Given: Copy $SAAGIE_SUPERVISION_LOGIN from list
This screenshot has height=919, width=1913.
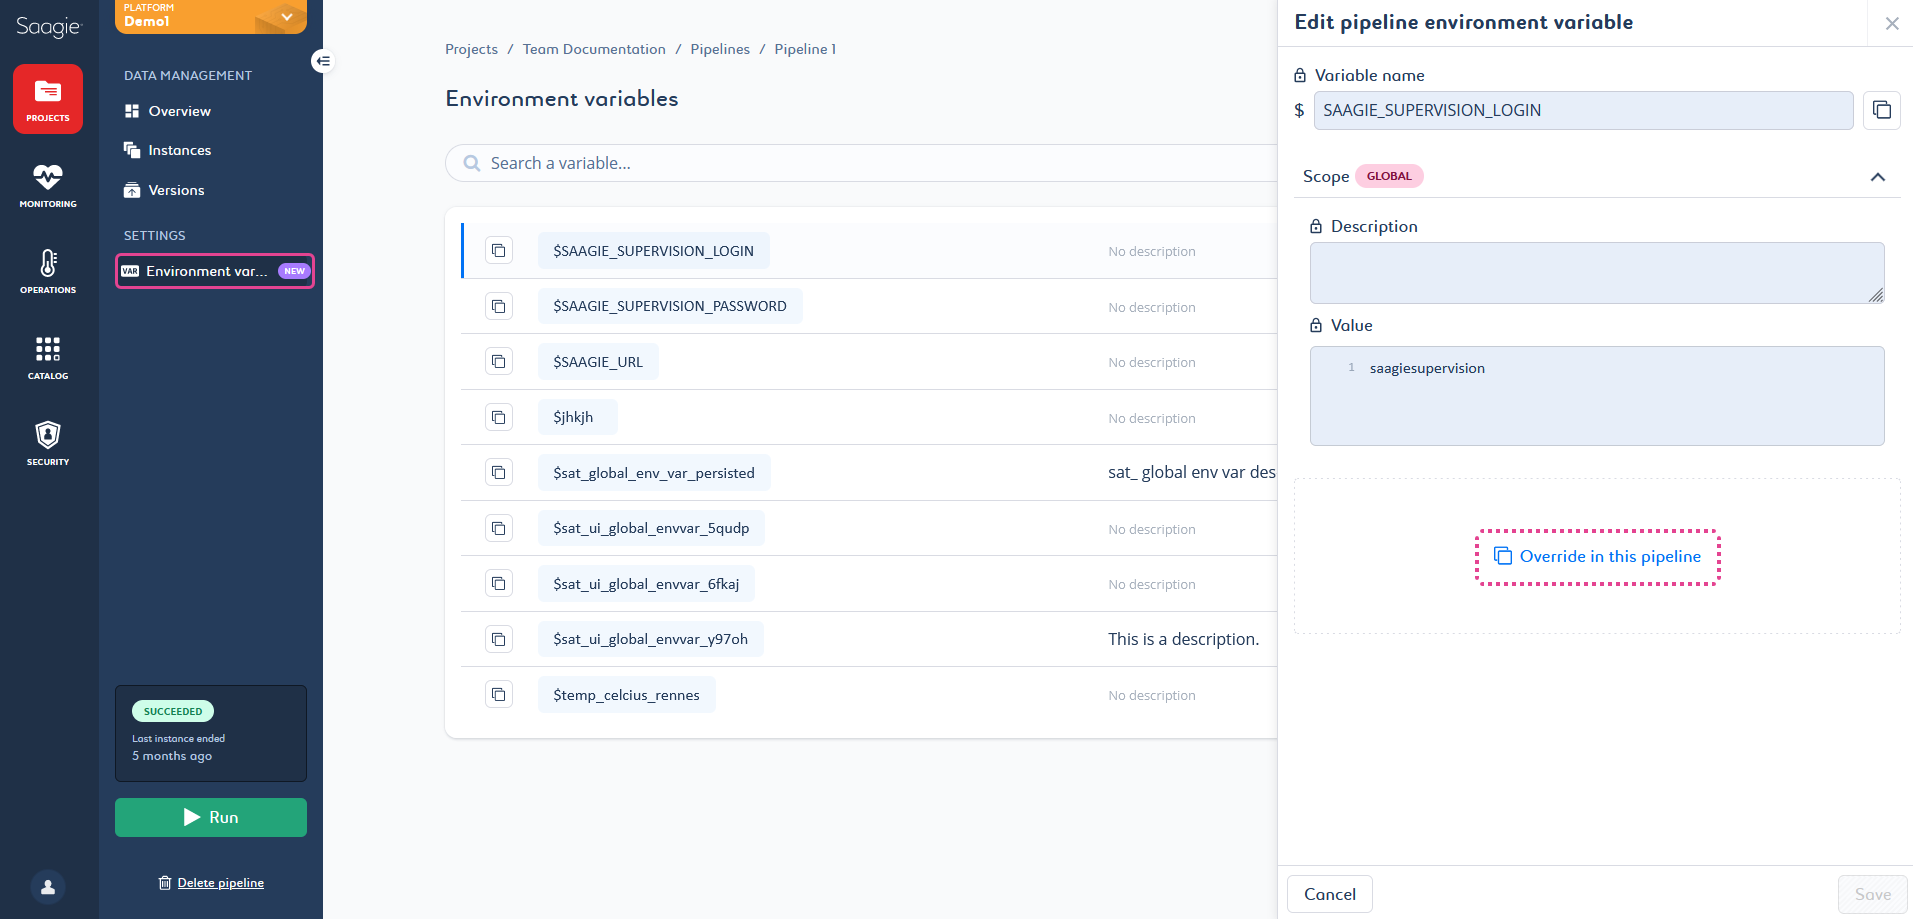Looking at the screenshot, I should click(498, 250).
